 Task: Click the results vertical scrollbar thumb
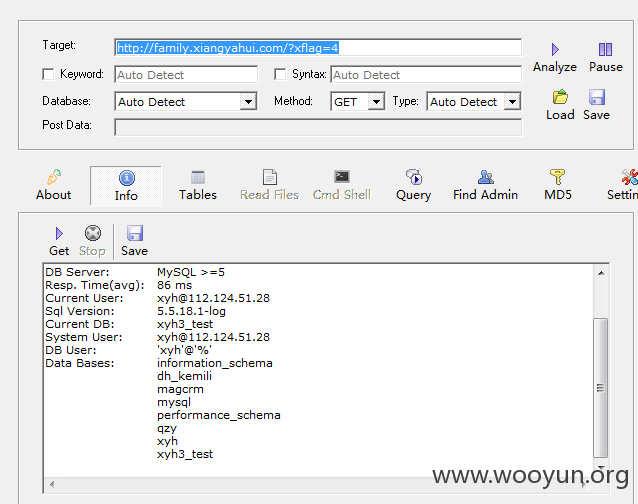[x=600, y=388]
